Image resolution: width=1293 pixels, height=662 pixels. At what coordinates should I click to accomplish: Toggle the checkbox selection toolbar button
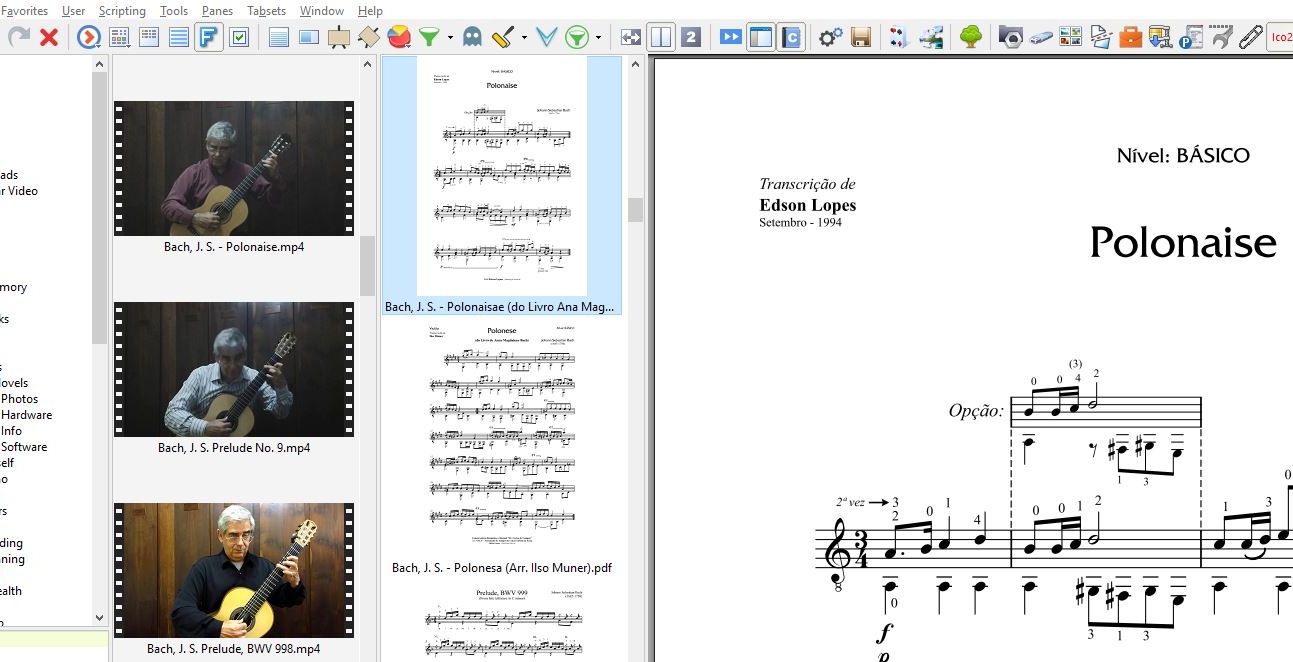tap(239, 38)
